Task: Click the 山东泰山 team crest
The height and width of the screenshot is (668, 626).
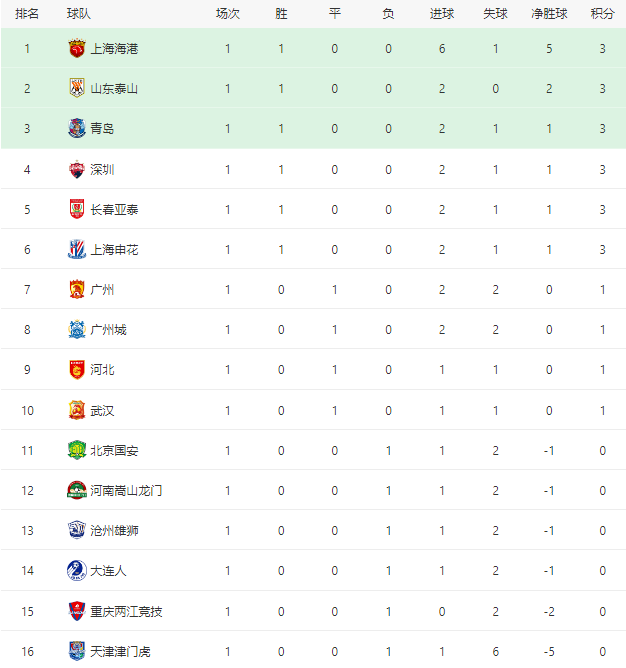Action: (x=77, y=89)
